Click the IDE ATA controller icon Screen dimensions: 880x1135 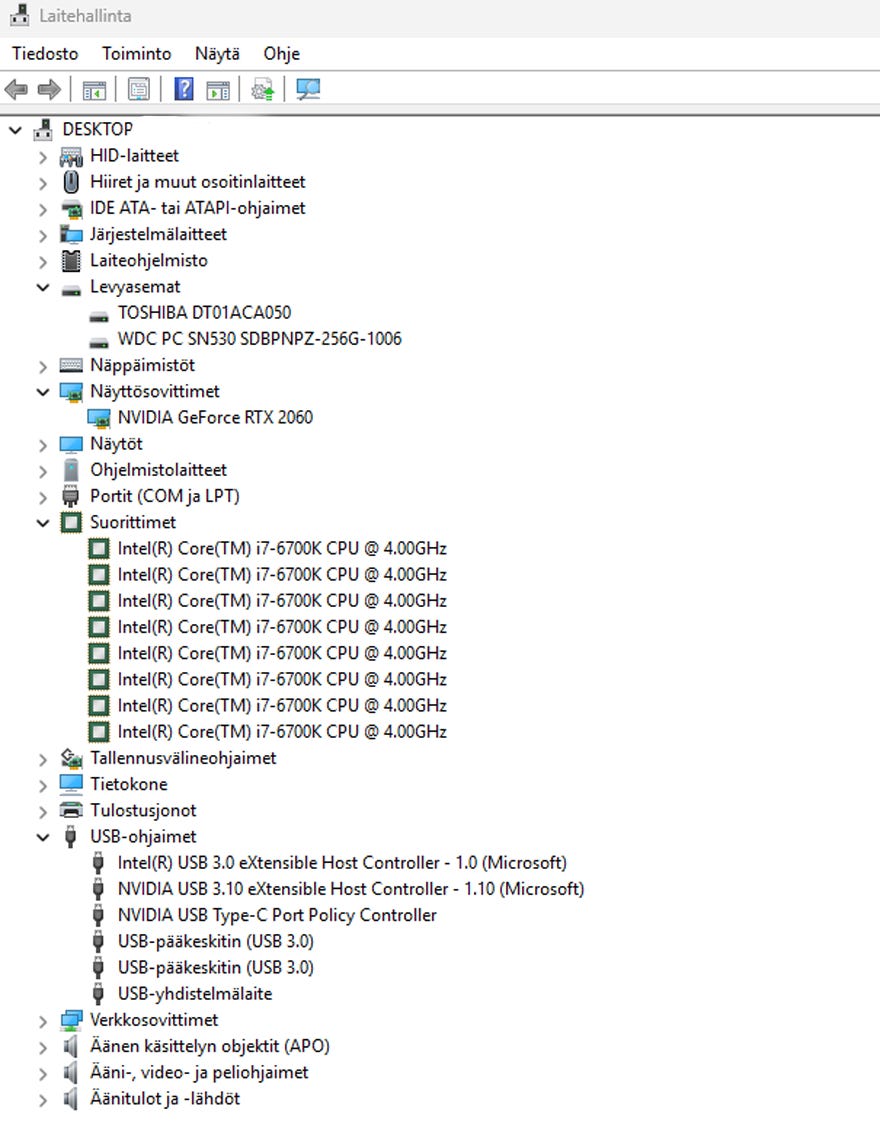[x=71, y=208]
